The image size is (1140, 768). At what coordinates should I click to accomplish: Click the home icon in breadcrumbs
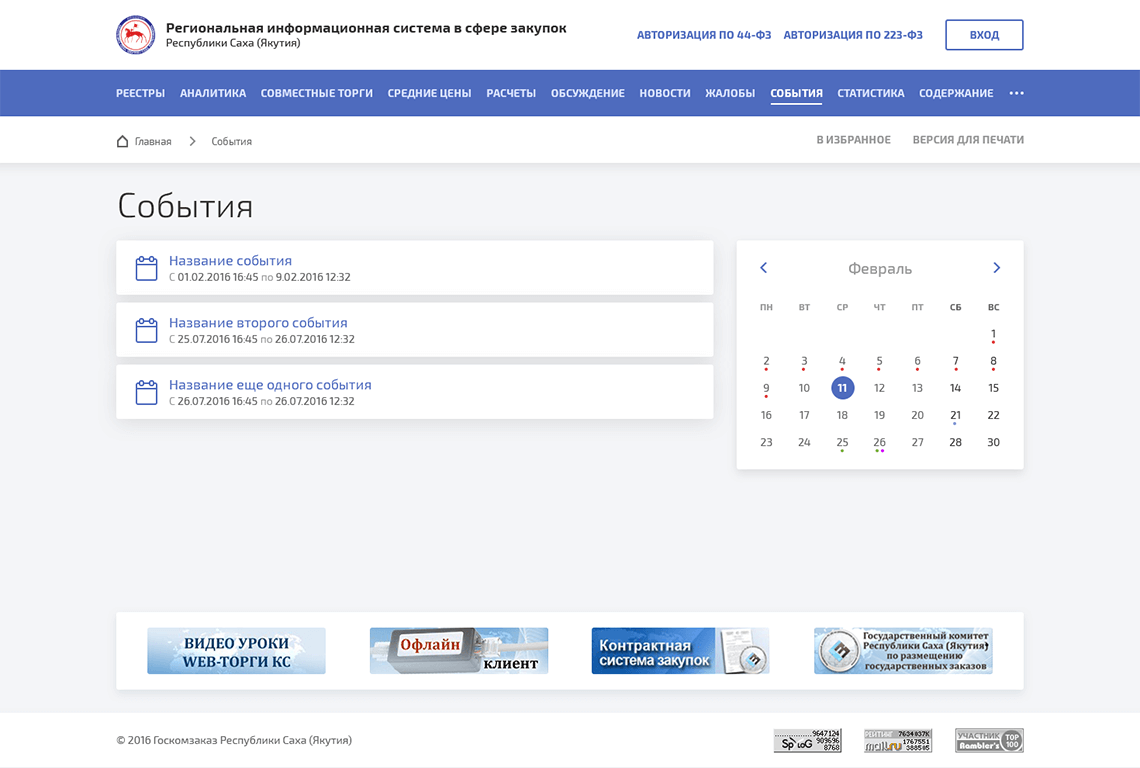coord(123,141)
